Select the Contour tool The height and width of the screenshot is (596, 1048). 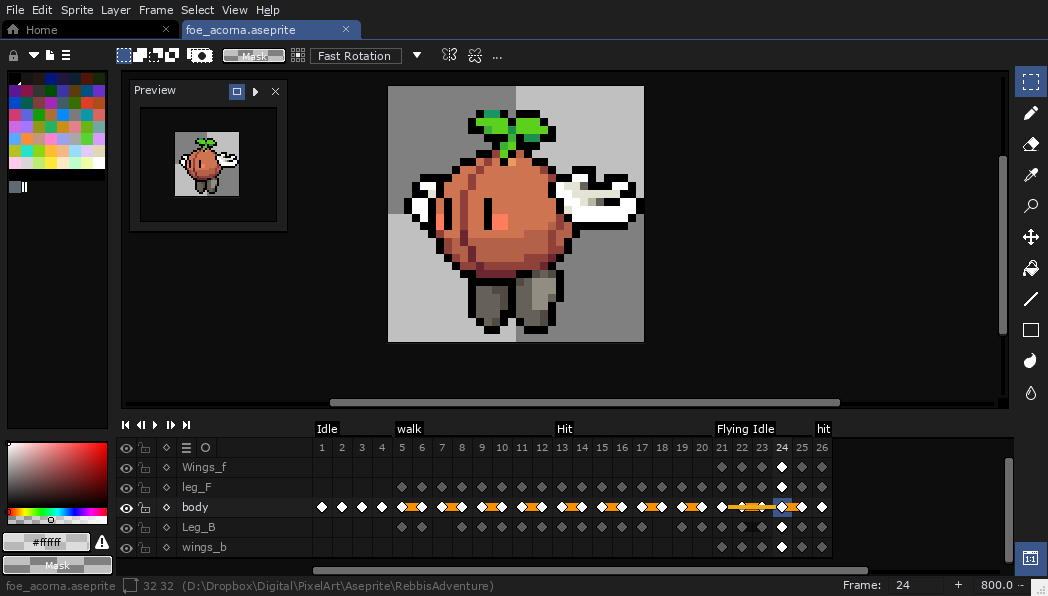click(1031, 361)
